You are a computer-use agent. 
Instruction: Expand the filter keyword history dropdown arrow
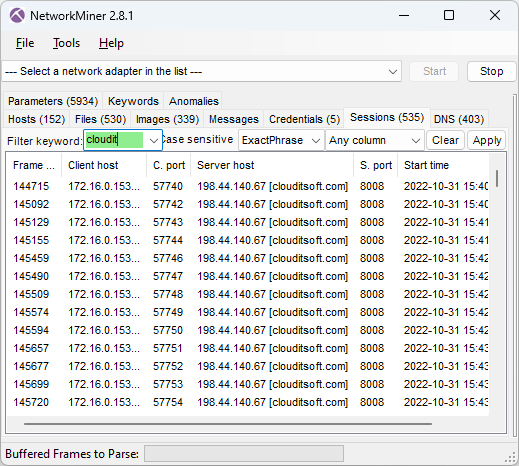(154, 140)
